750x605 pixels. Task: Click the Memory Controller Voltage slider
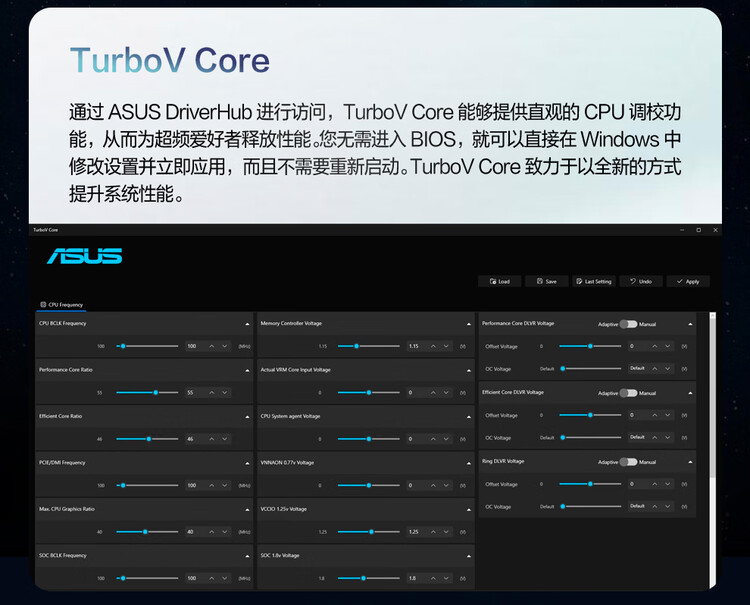point(369,346)
